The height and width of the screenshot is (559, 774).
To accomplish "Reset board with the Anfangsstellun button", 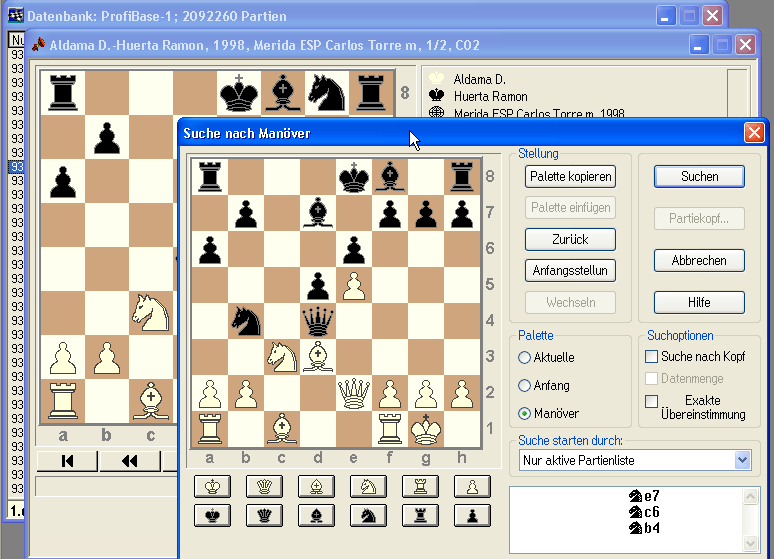I will (x=570, y=270).
